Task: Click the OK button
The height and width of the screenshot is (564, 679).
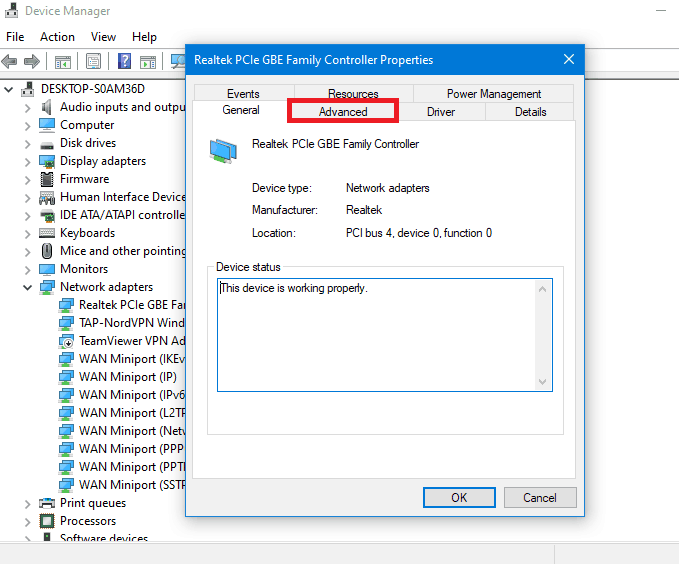Action: pyautogui.click(x=459, y=497)
